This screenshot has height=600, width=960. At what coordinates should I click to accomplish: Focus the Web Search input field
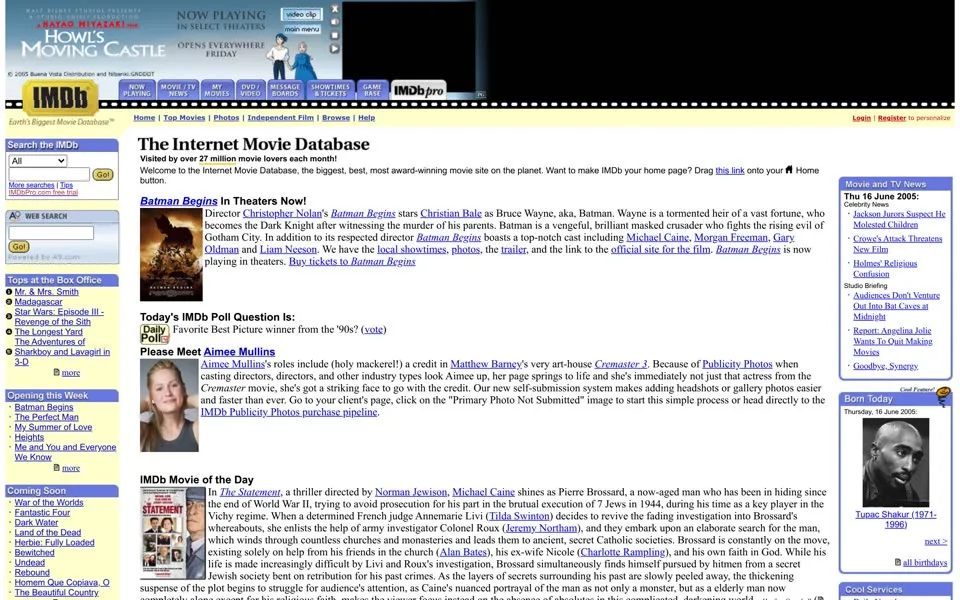[51, 233]
